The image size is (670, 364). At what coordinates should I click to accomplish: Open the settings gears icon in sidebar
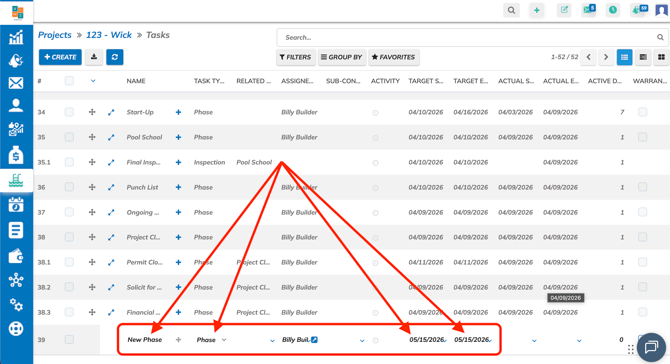tap(16, 305)
